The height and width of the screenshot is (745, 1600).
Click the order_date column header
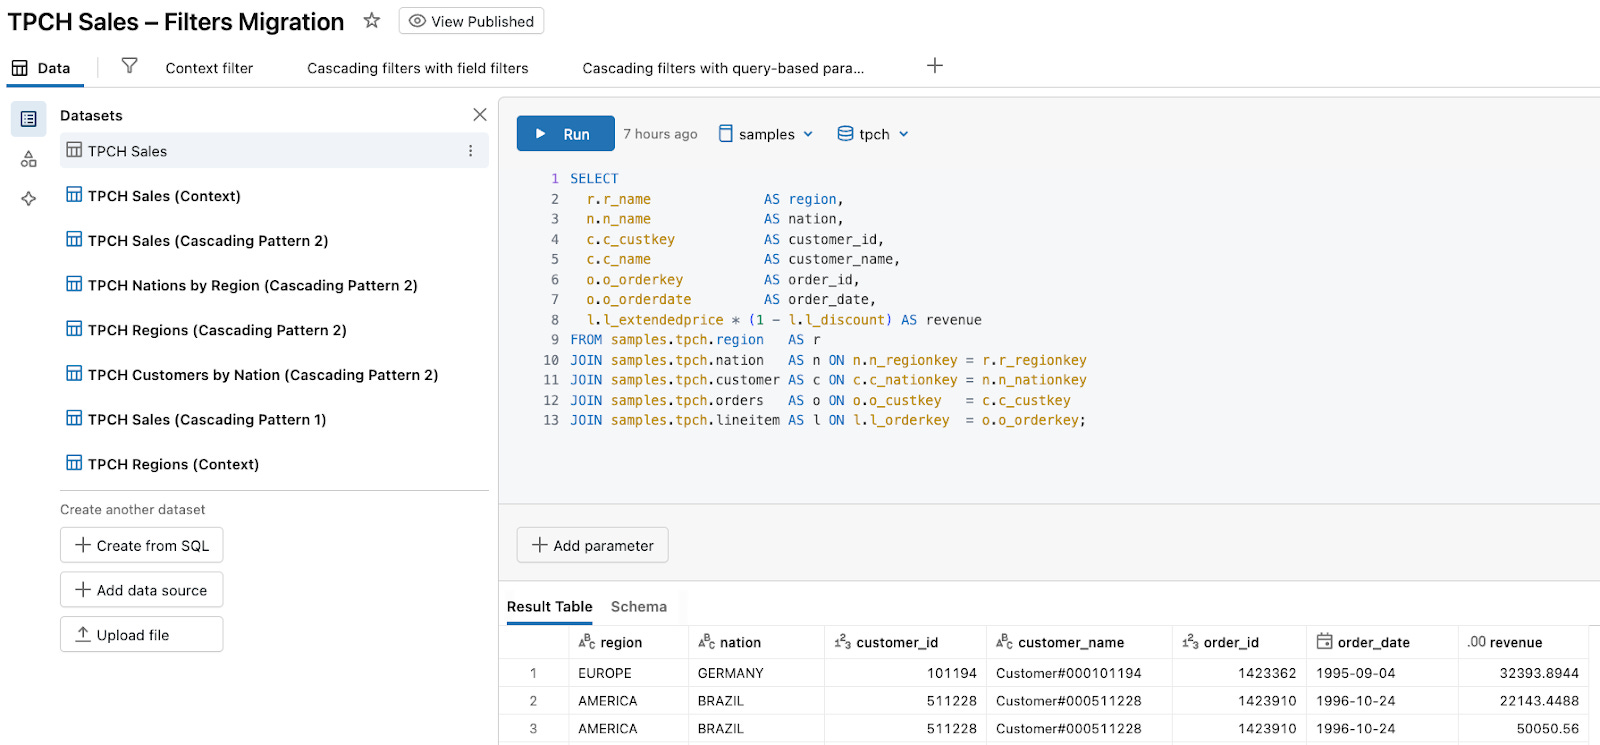pyautogui.click(x=1382, y=642)
